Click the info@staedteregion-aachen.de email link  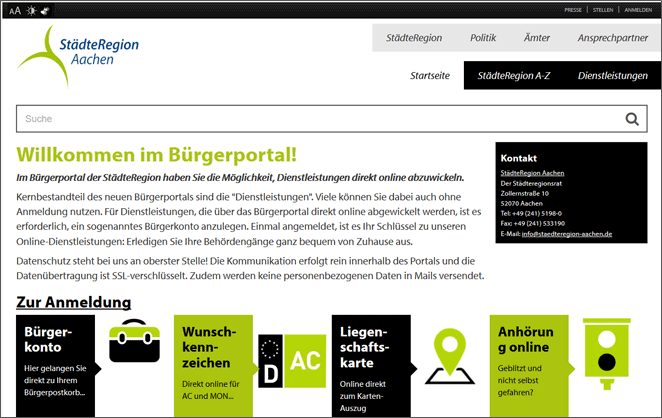567,233
